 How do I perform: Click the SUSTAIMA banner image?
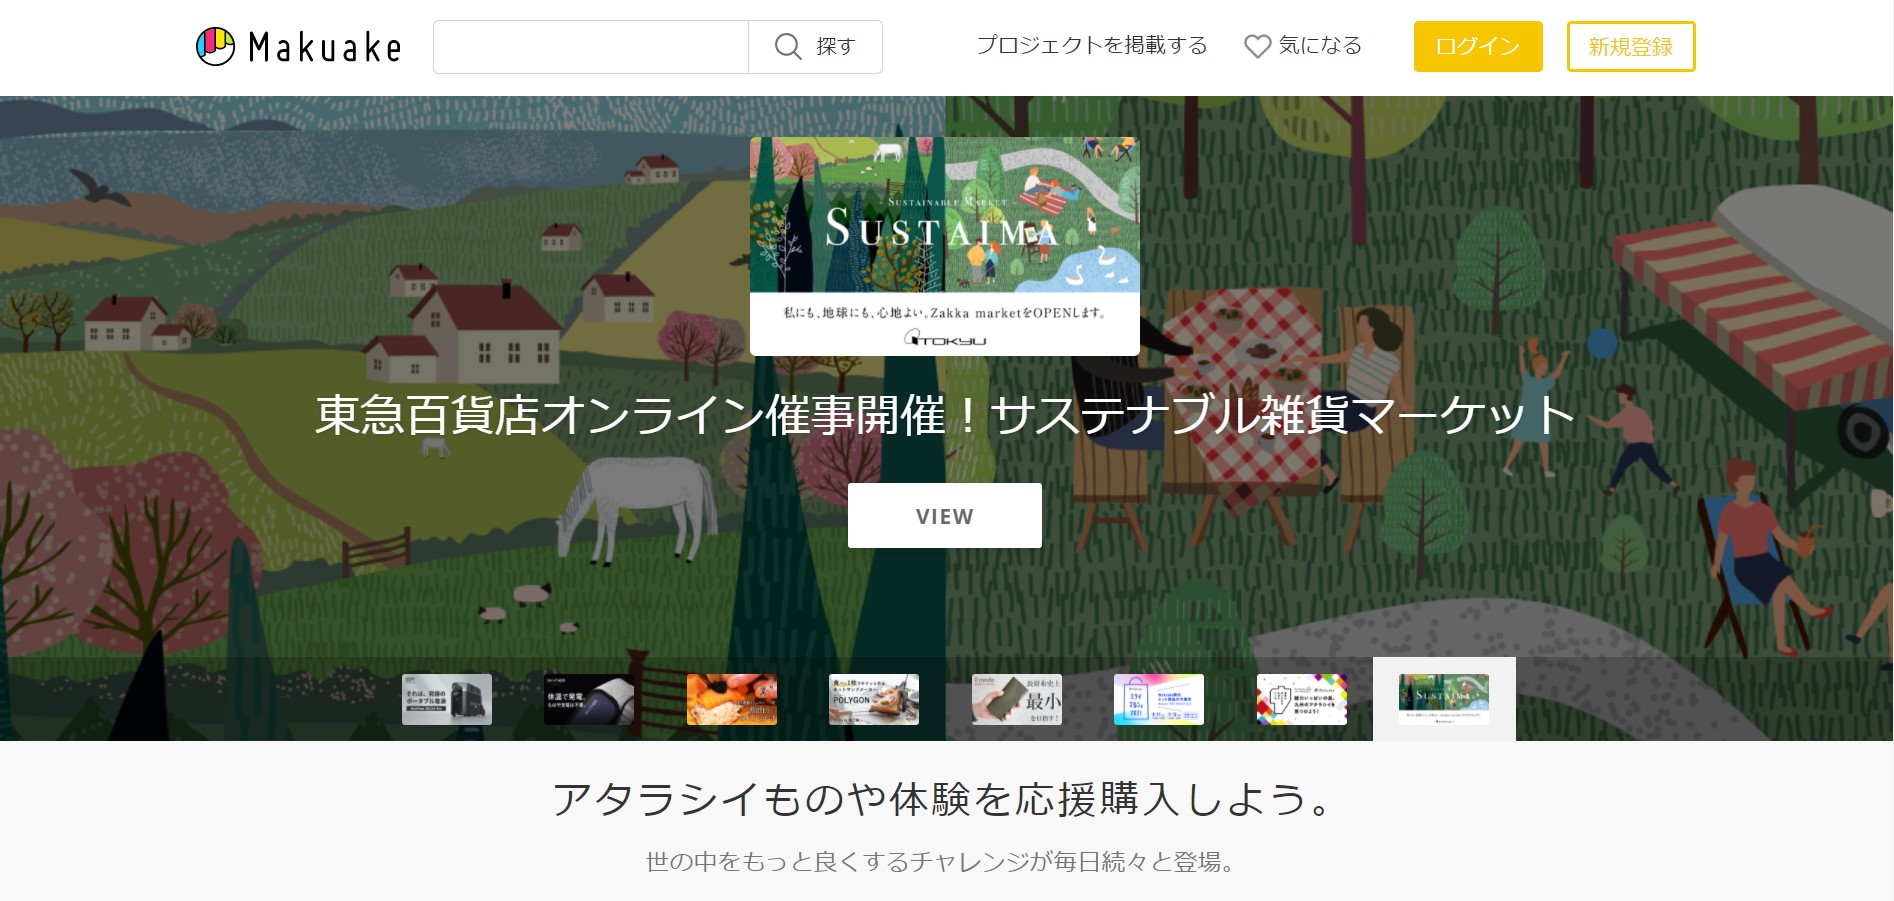(945, 246)
